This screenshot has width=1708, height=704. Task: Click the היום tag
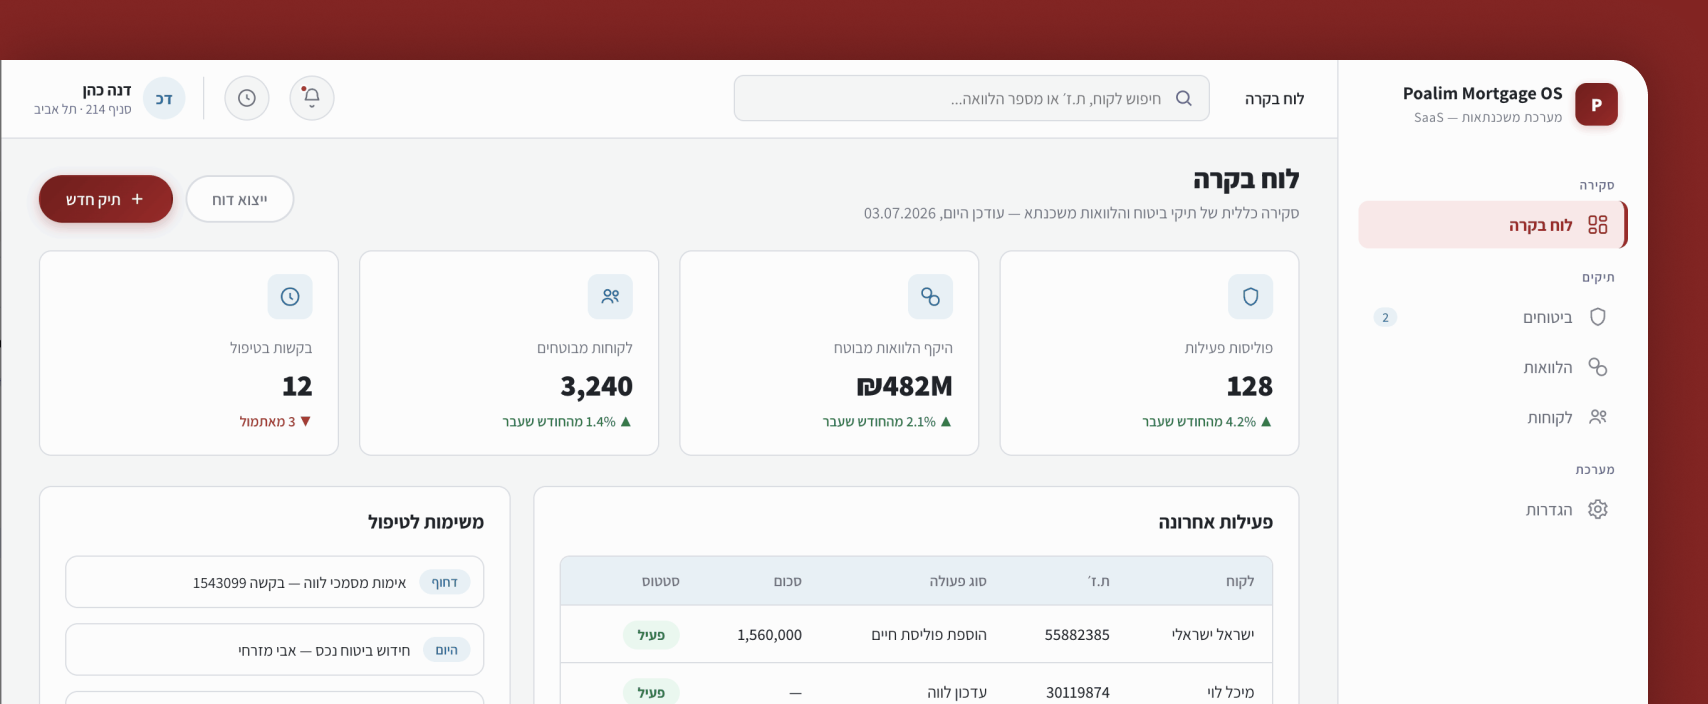pos(447,650)
